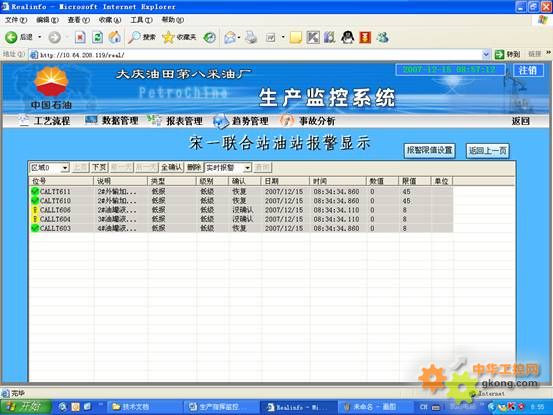This screenshot has height=415, width=553.
Task: Click the green Refresh page icon
Action: coord(97,37)
